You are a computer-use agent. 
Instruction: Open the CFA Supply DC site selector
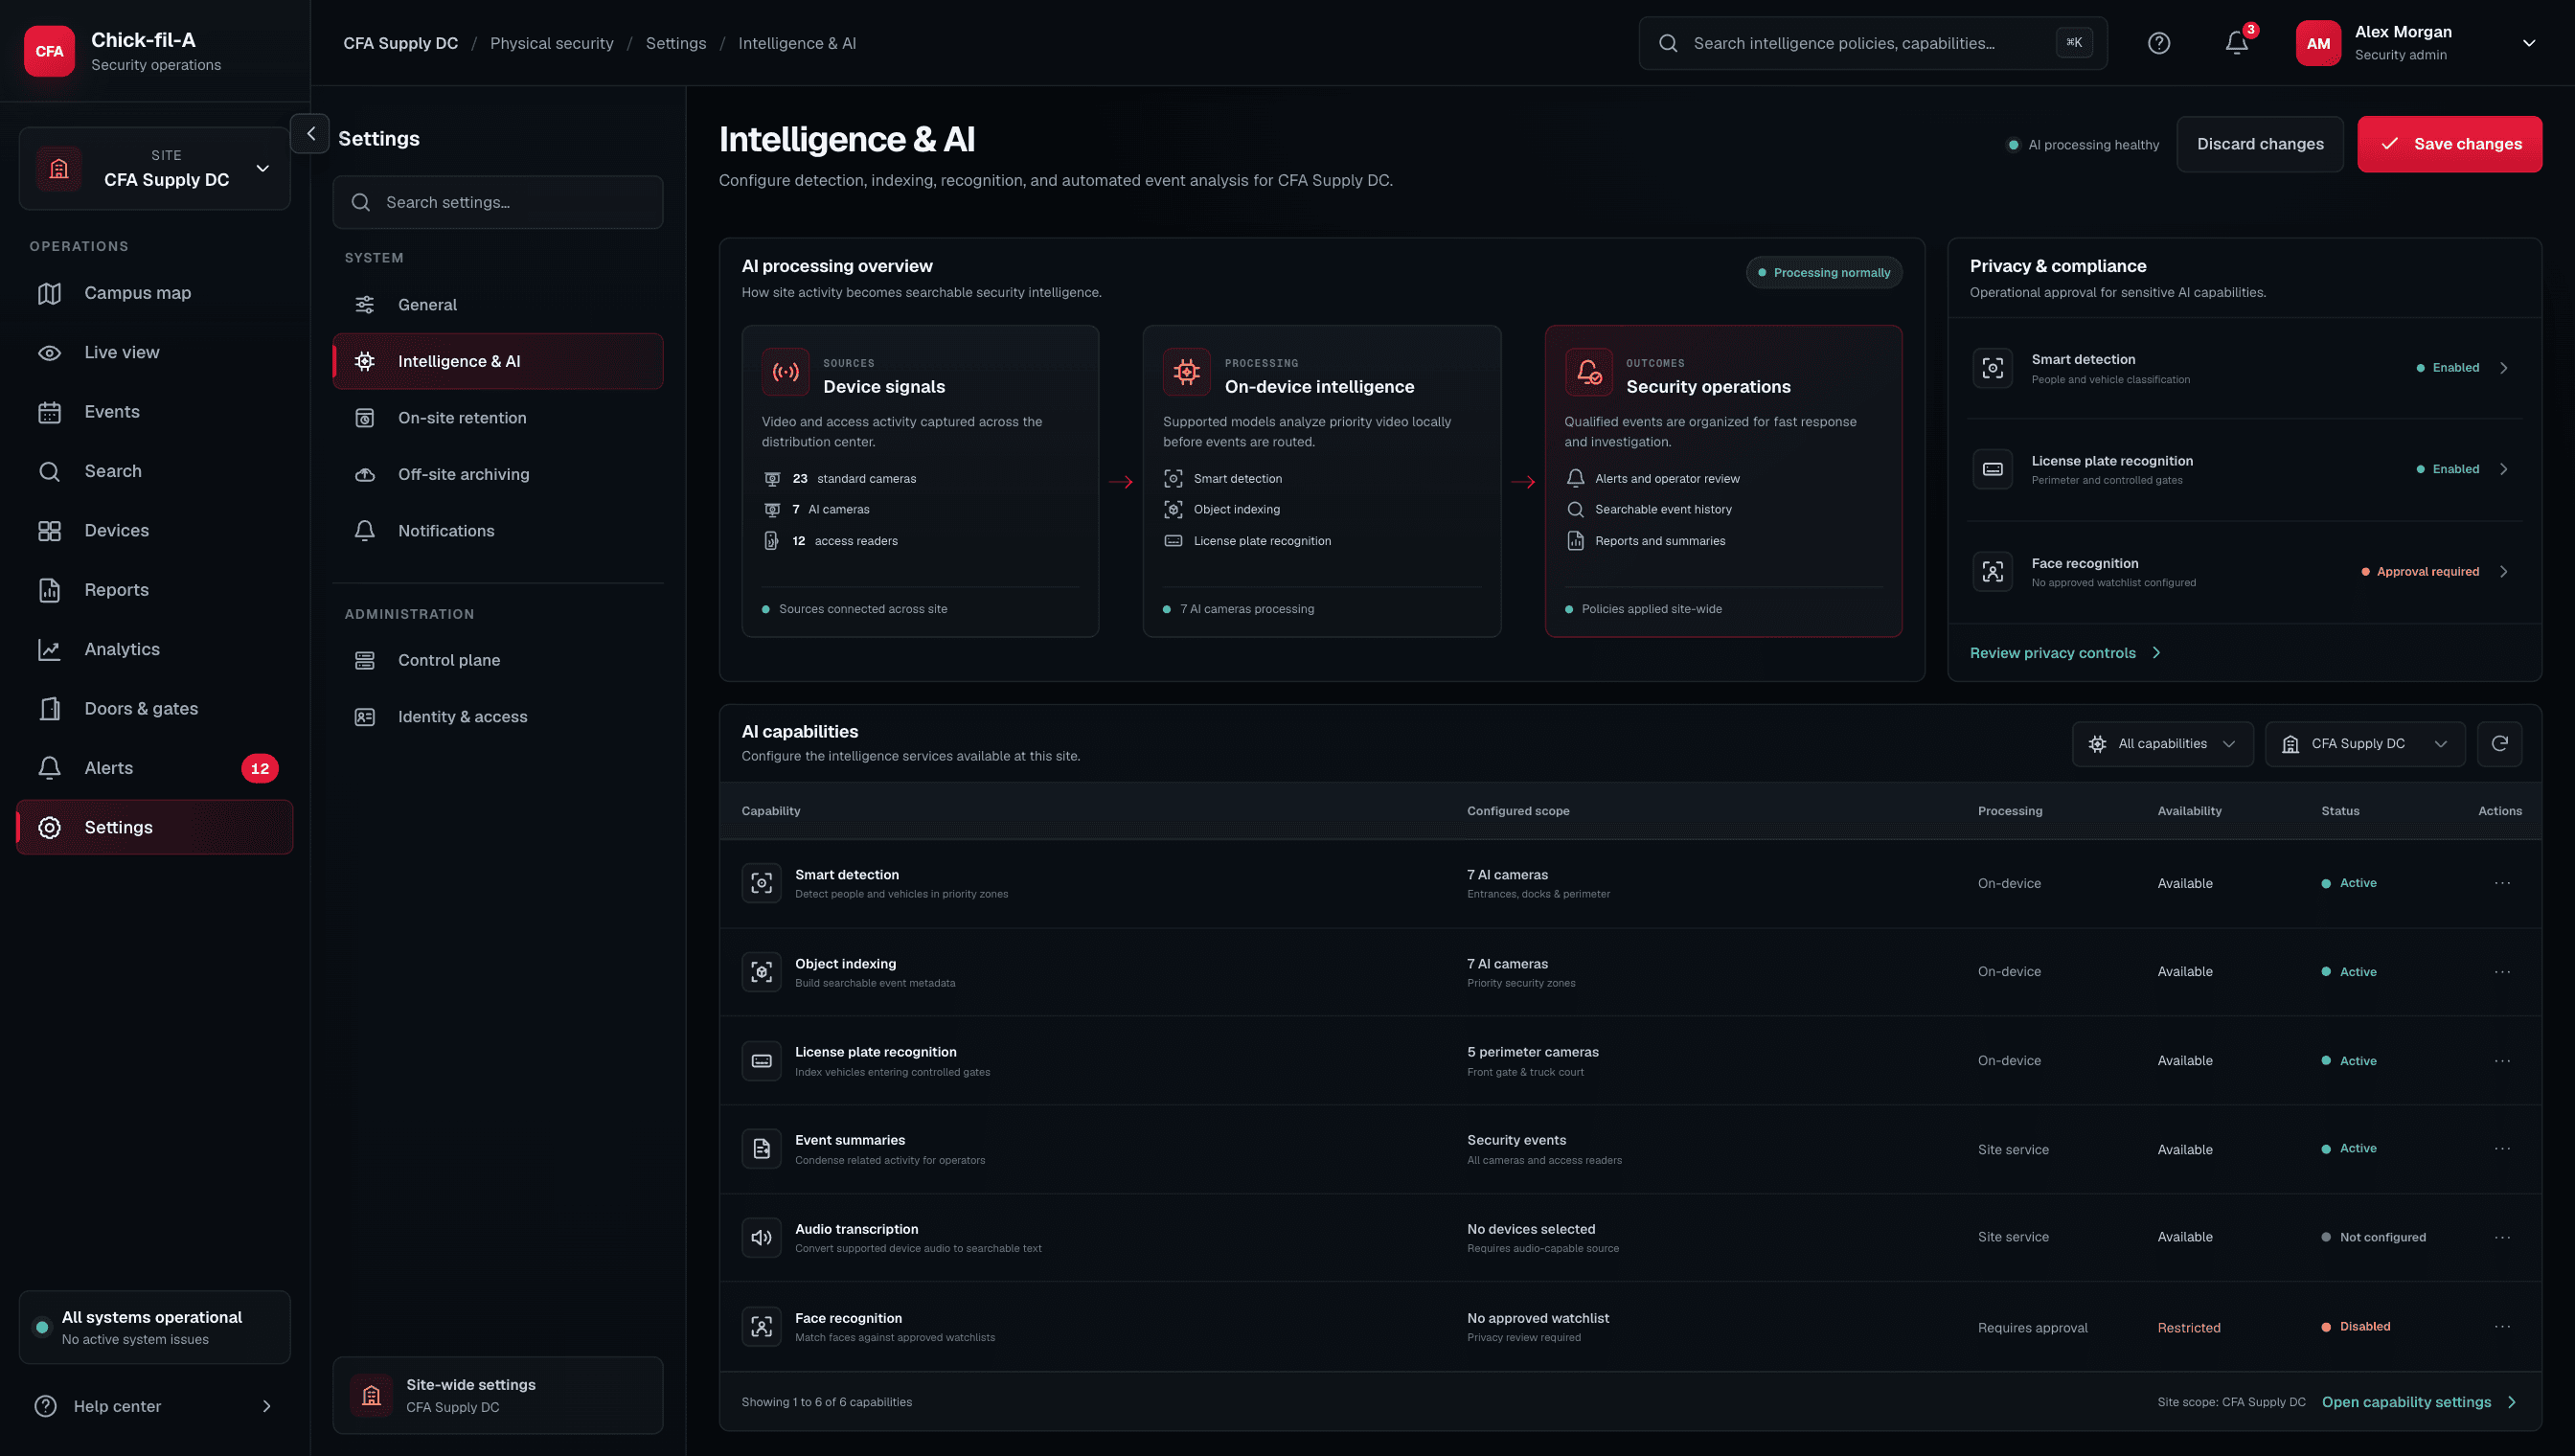[x=155, y=168]
